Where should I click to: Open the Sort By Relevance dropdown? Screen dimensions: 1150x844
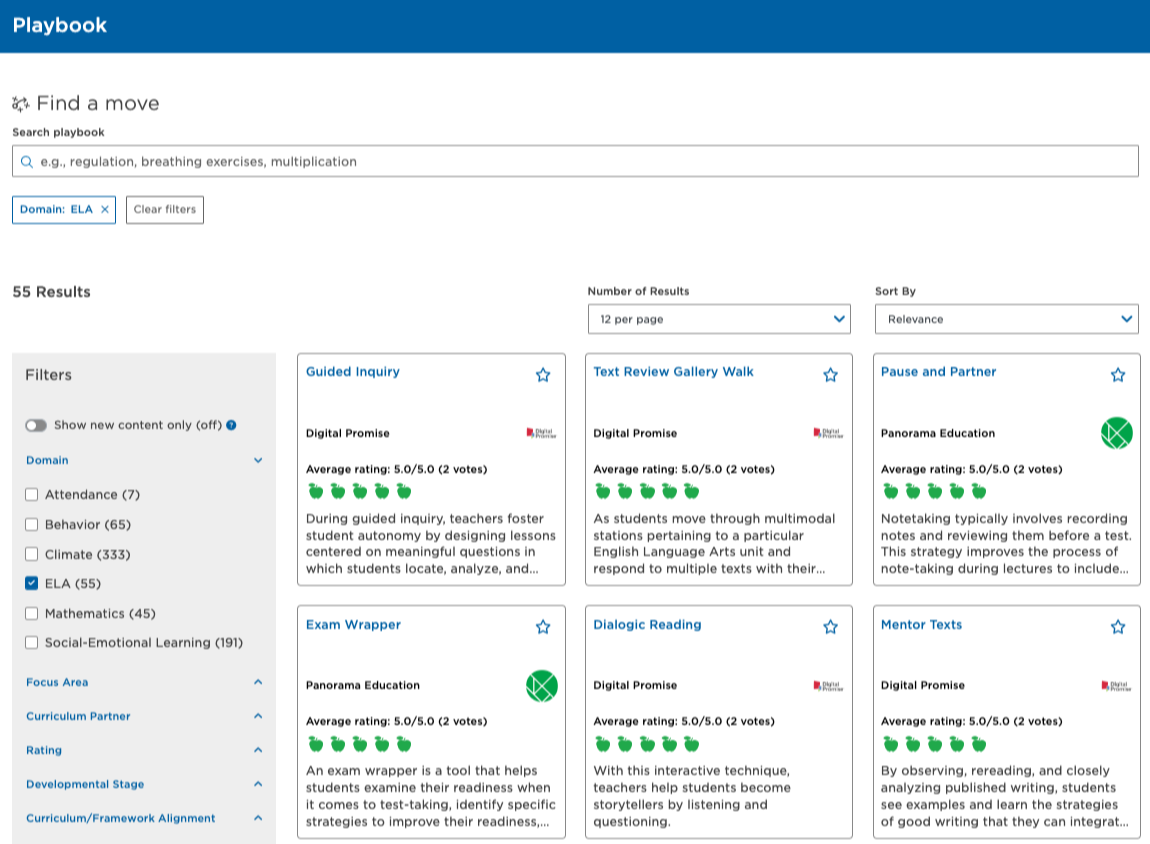[1006, 319]
